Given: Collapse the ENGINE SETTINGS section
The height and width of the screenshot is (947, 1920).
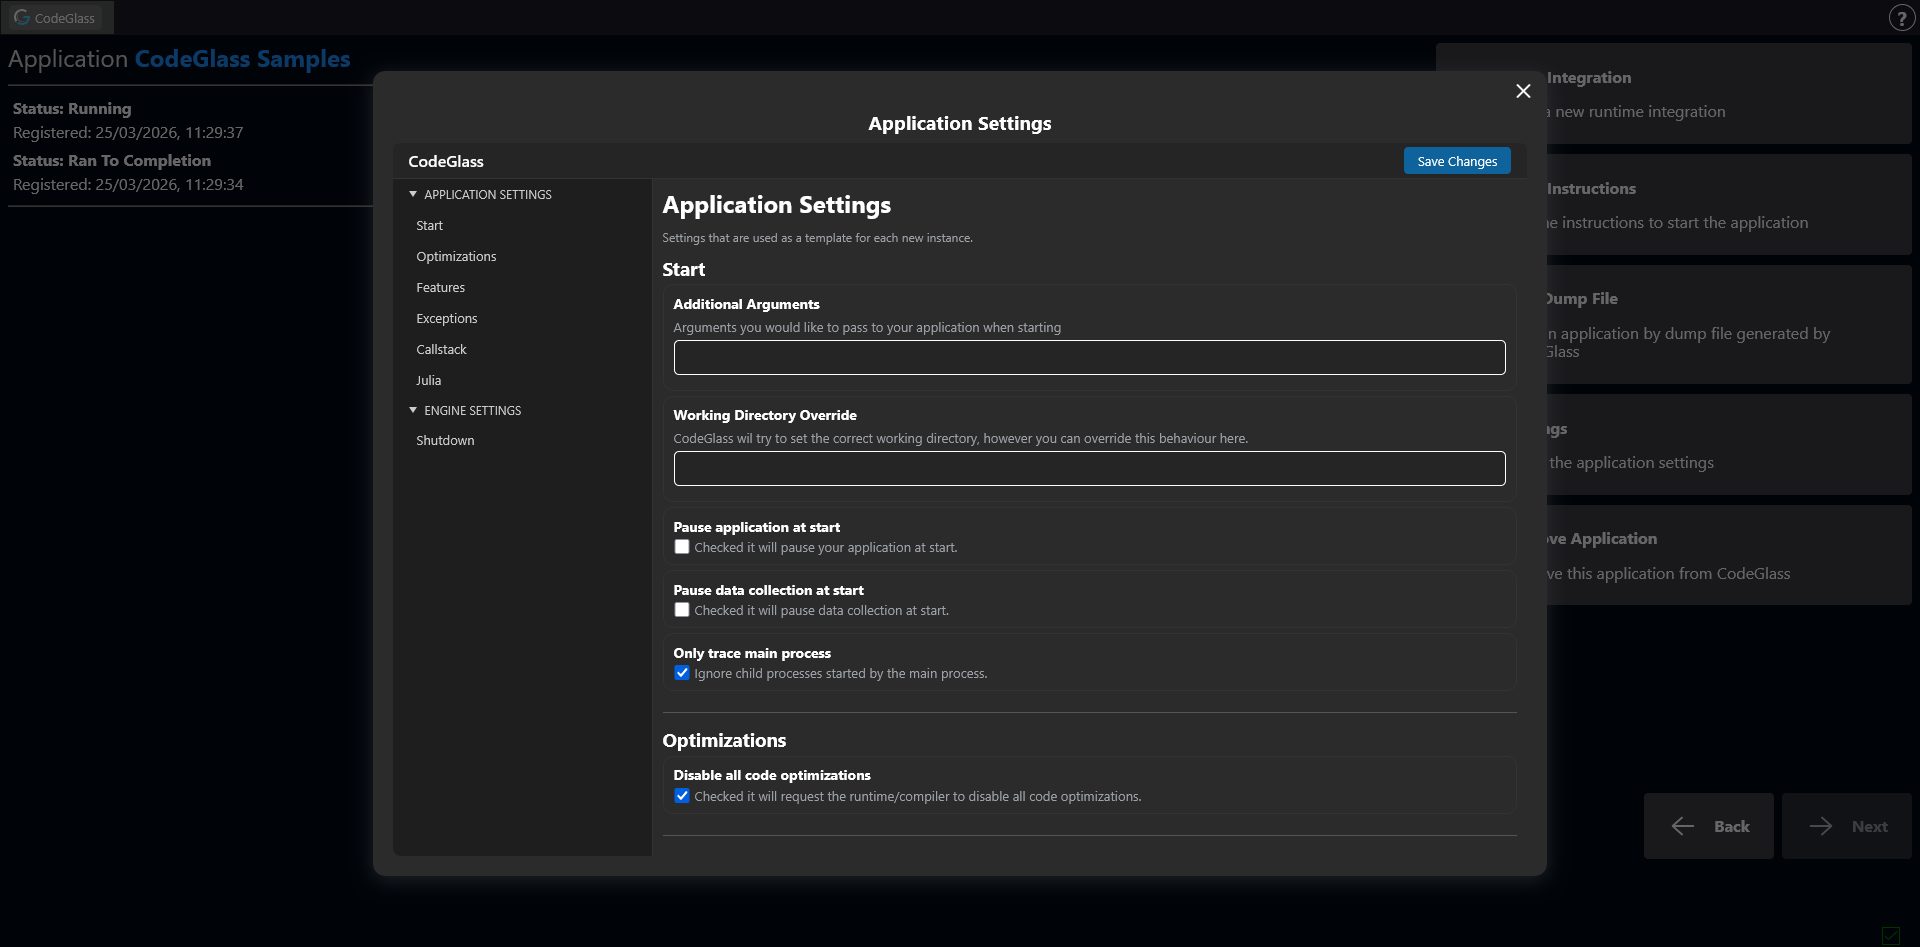Looking at the screenshot, I should (412, 409).
